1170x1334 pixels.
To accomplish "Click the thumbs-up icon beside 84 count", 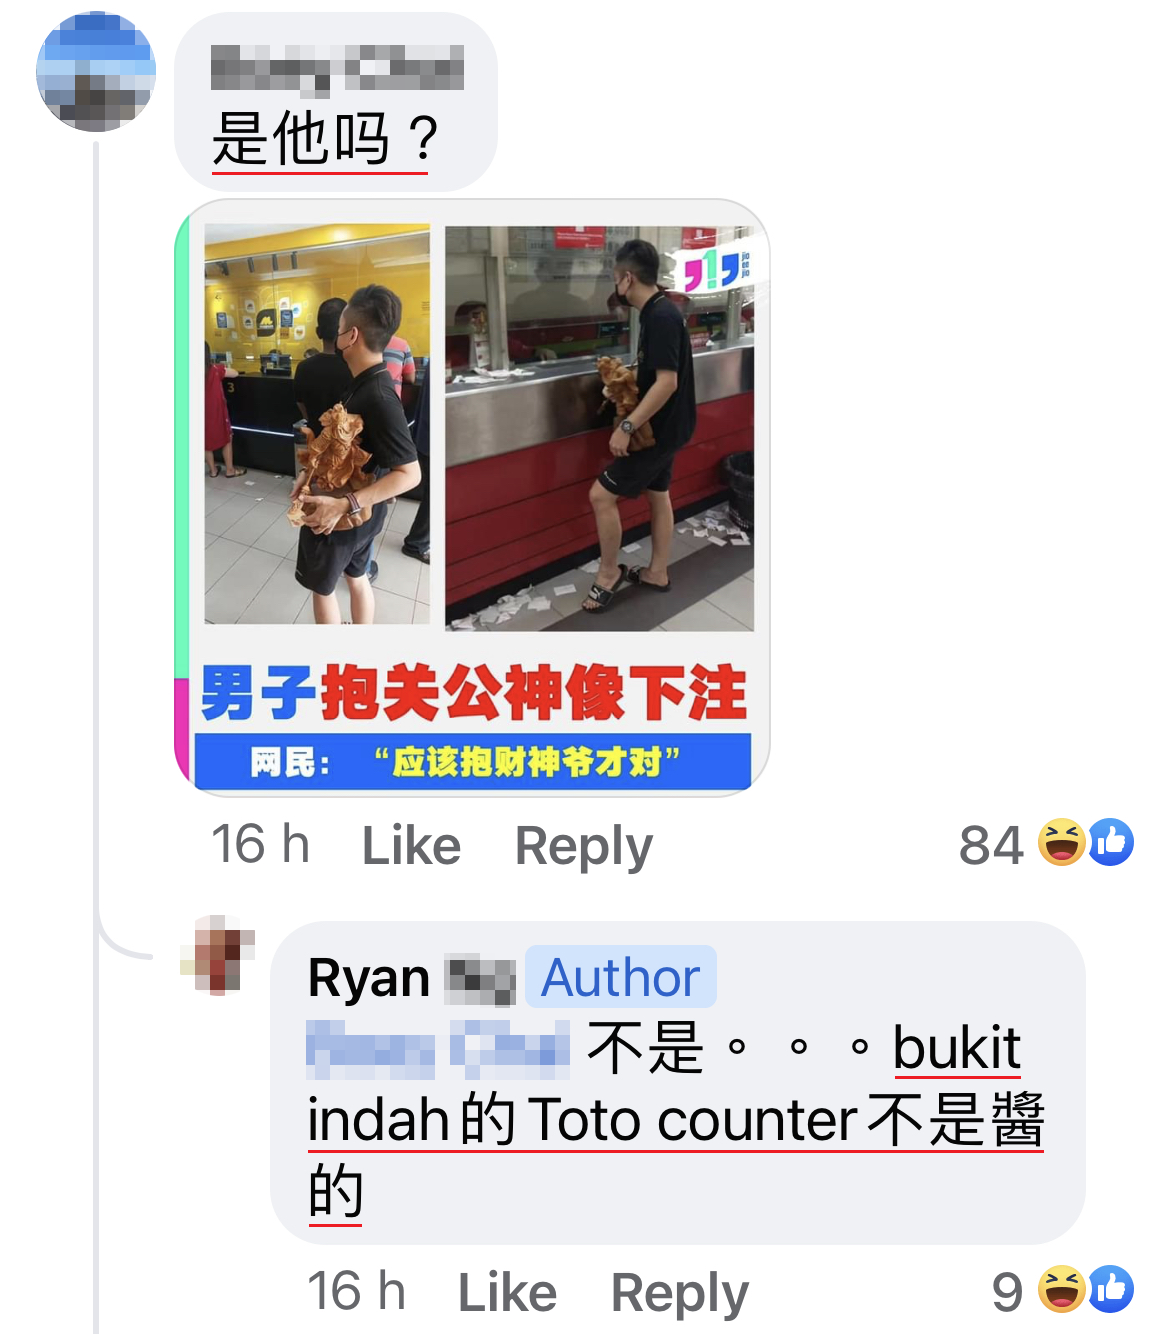I will 1110,842.
